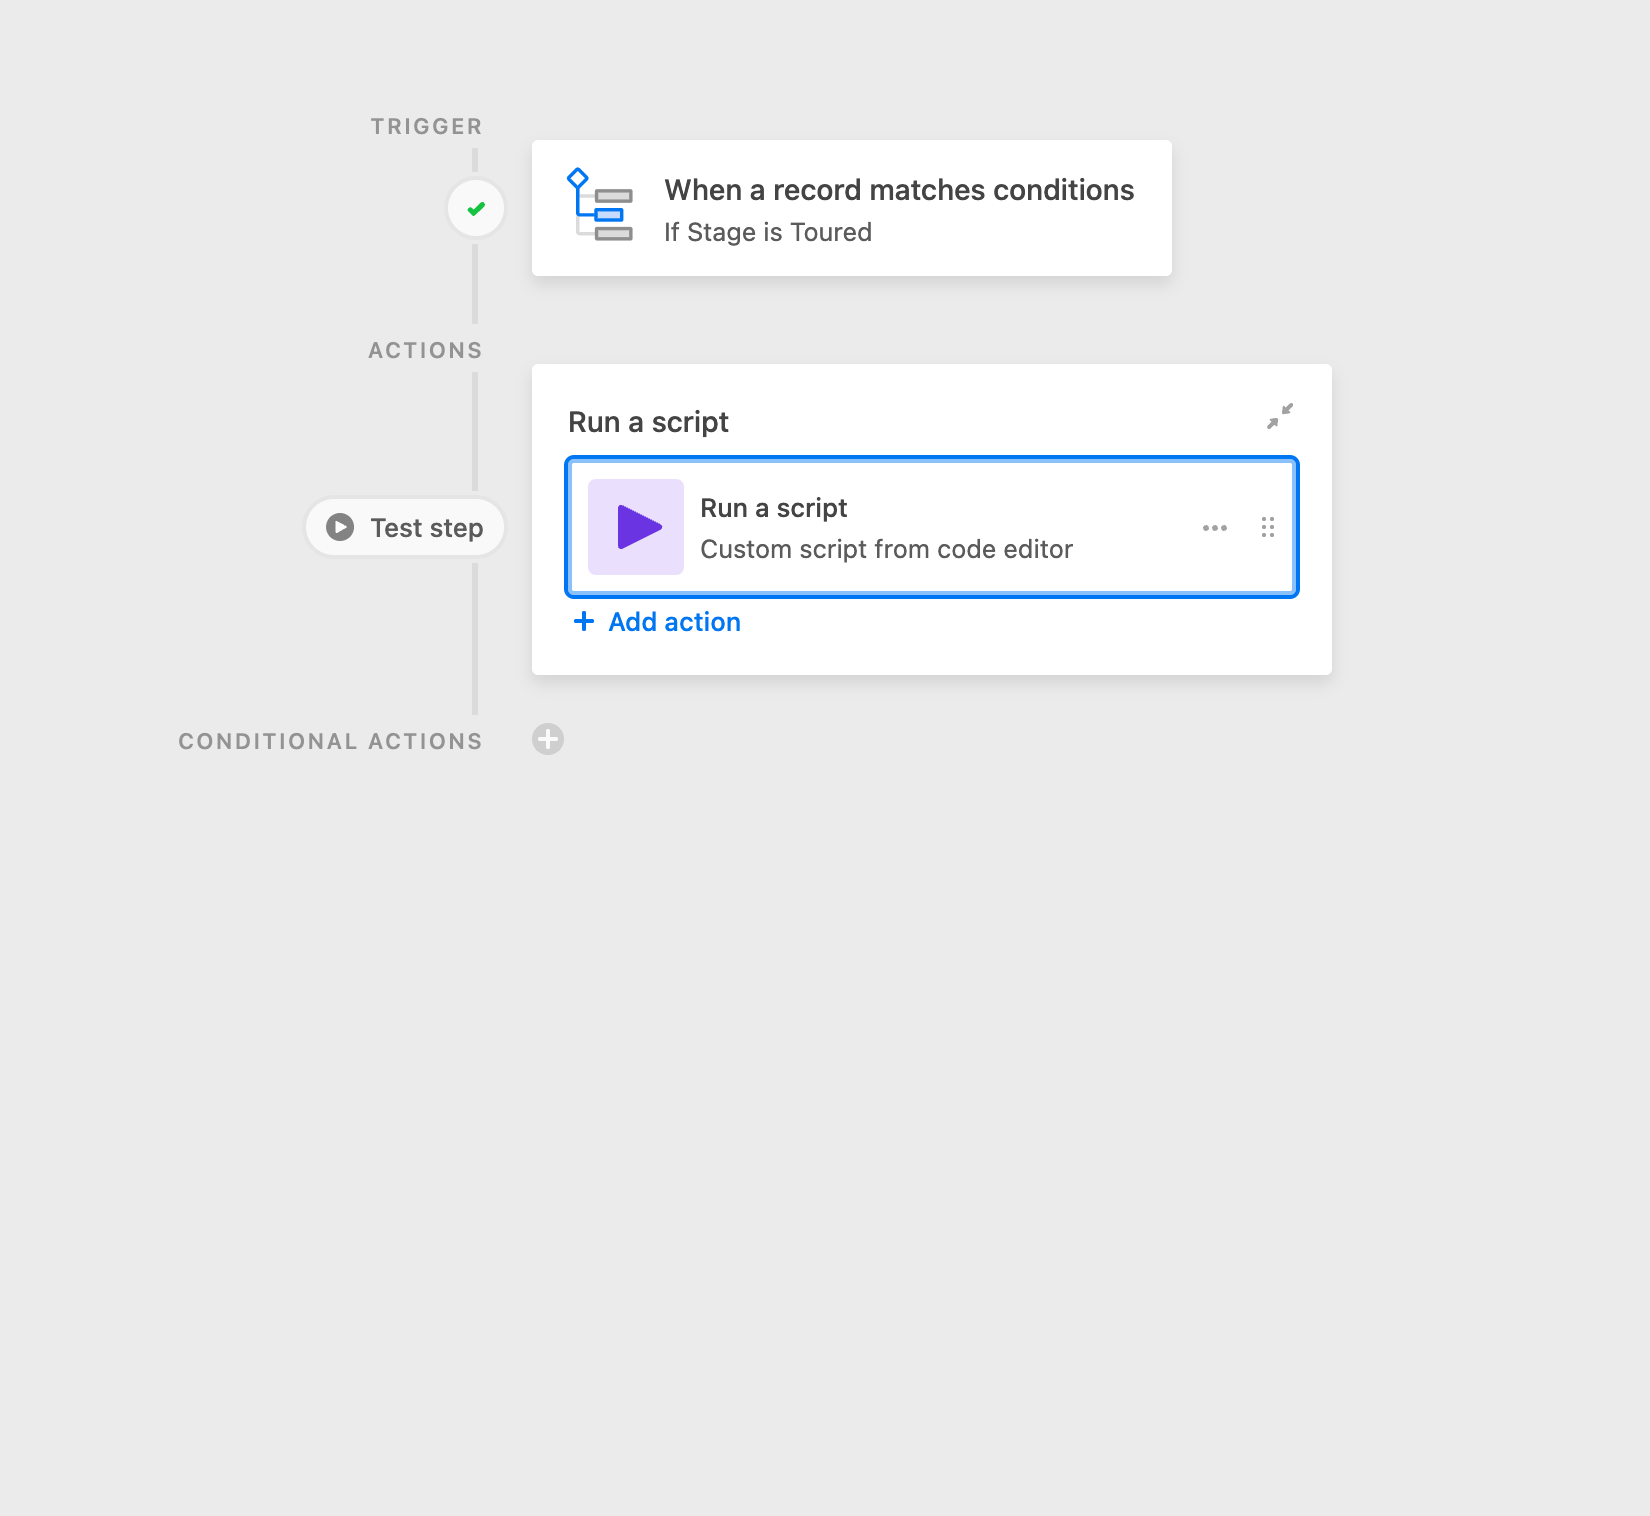Open the custom script code editor
This screenshot has width=1650, height=1516.
tap(886, 548)
